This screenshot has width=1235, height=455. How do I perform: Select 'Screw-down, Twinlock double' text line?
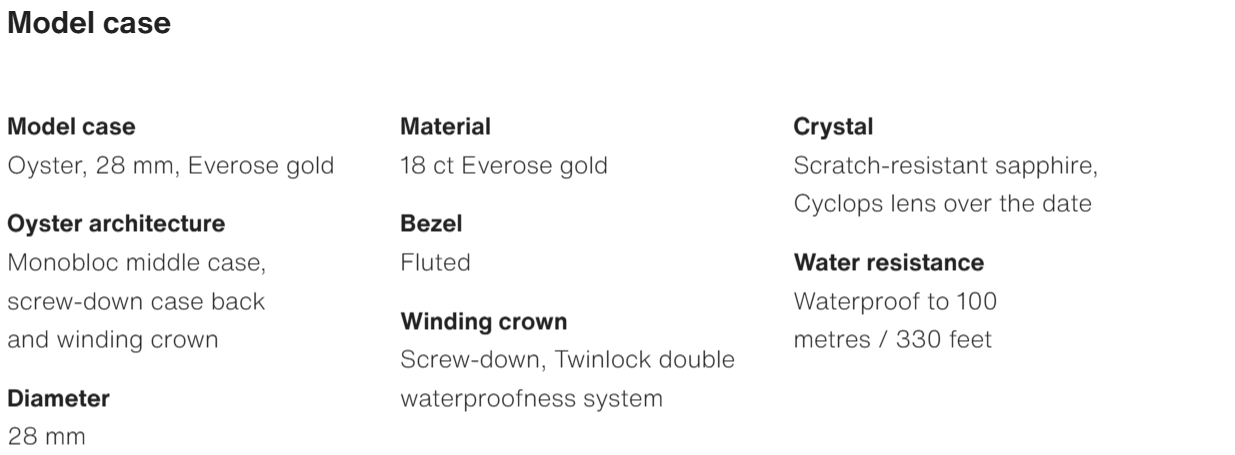tap(567, 359)
